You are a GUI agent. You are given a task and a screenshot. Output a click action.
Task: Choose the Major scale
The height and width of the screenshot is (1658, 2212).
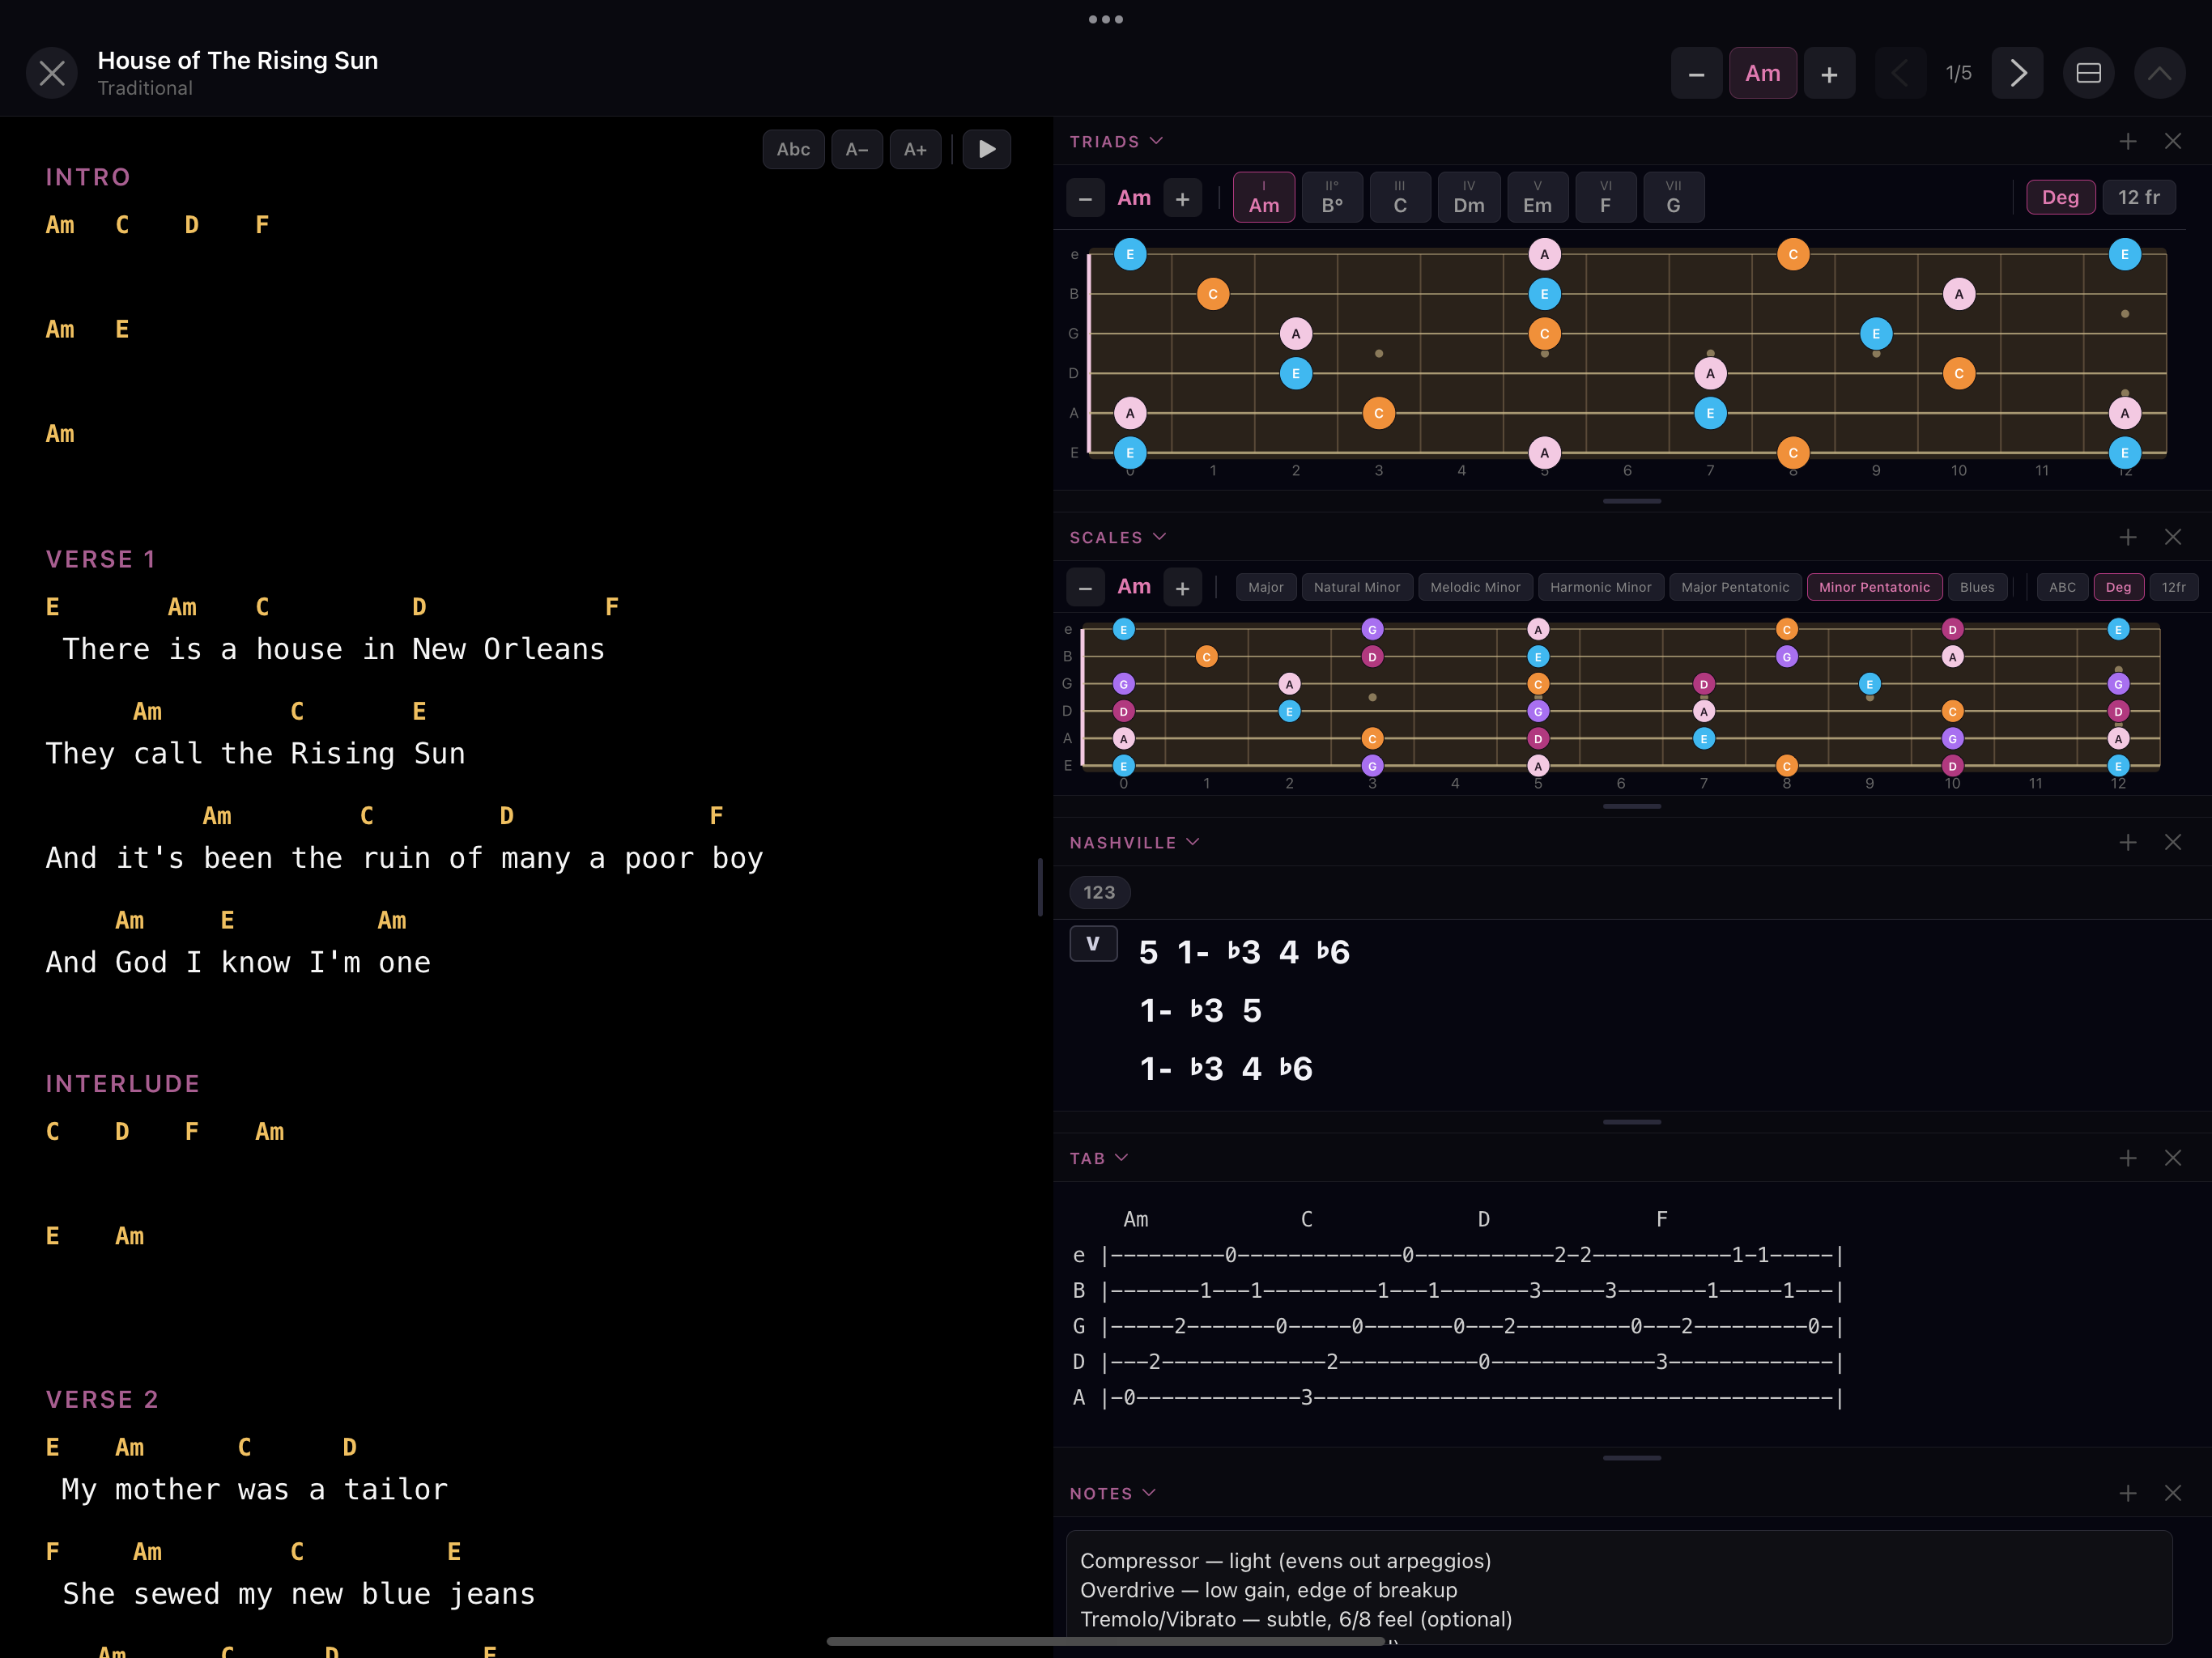coord(1266,587)
